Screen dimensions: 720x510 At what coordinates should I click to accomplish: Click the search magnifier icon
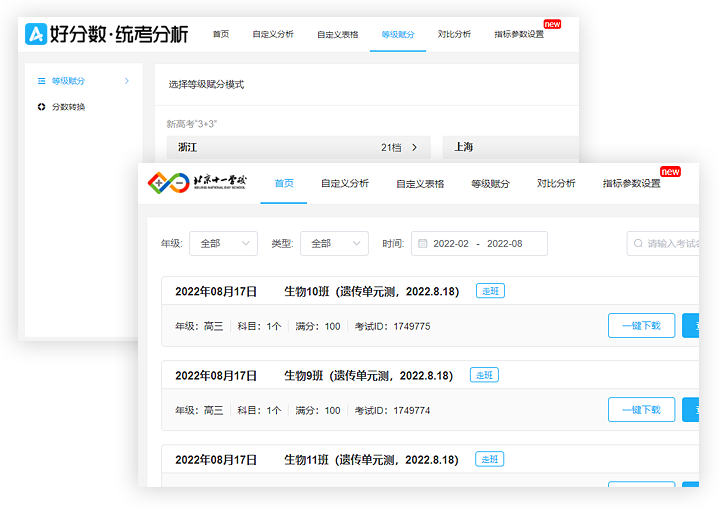[x=637, y=243]
